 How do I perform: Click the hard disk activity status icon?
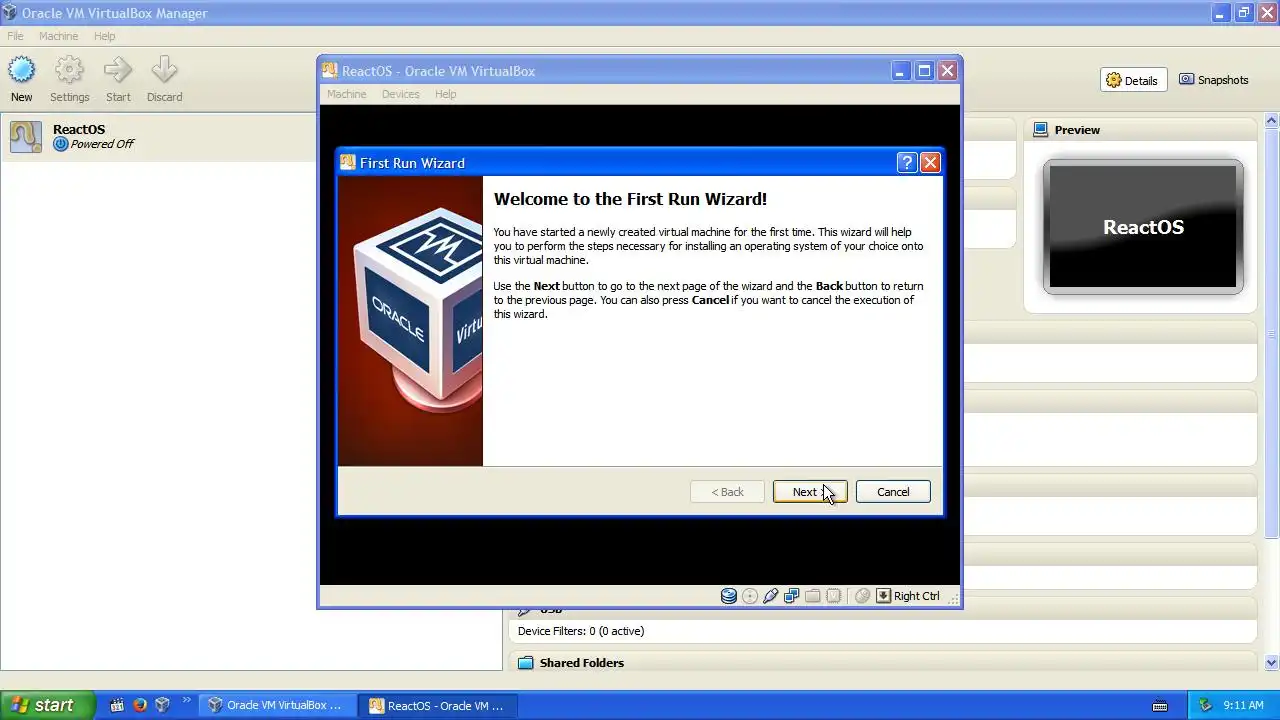(729, 596)
